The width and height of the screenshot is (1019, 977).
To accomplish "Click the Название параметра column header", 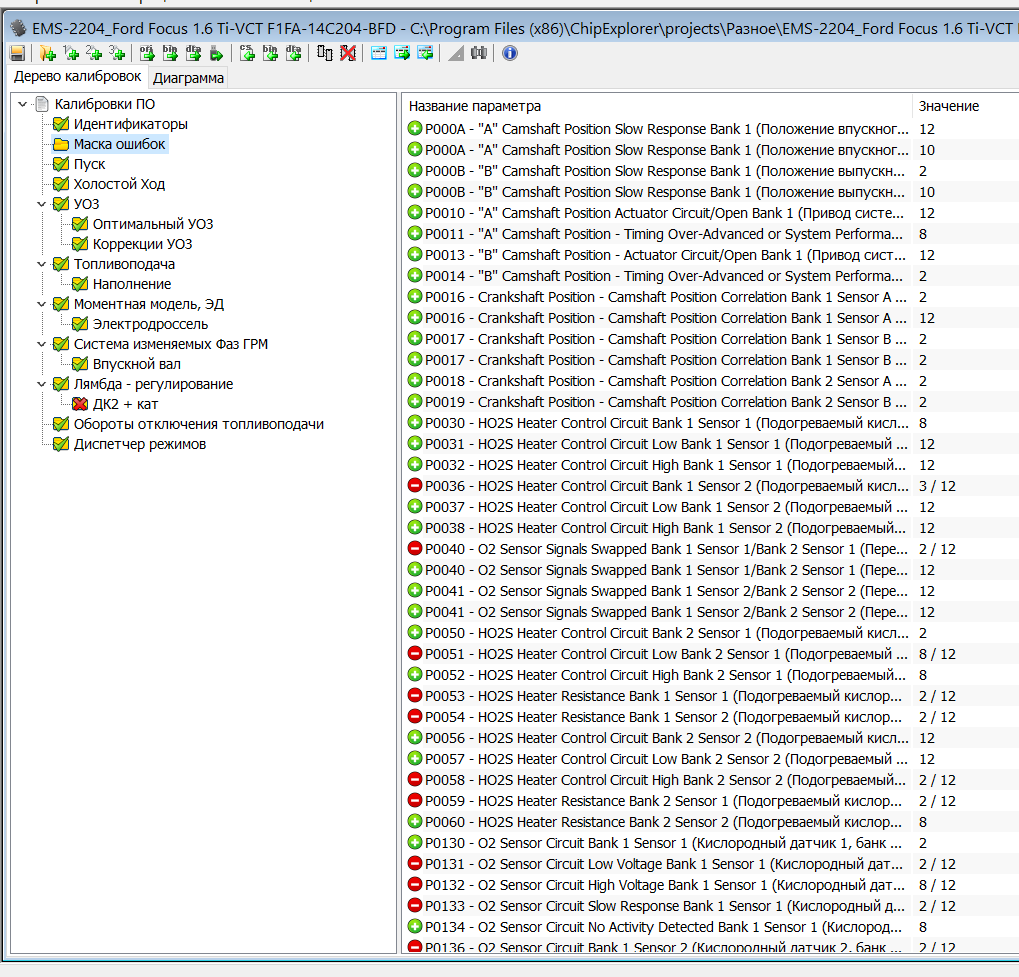I will 656,106.
